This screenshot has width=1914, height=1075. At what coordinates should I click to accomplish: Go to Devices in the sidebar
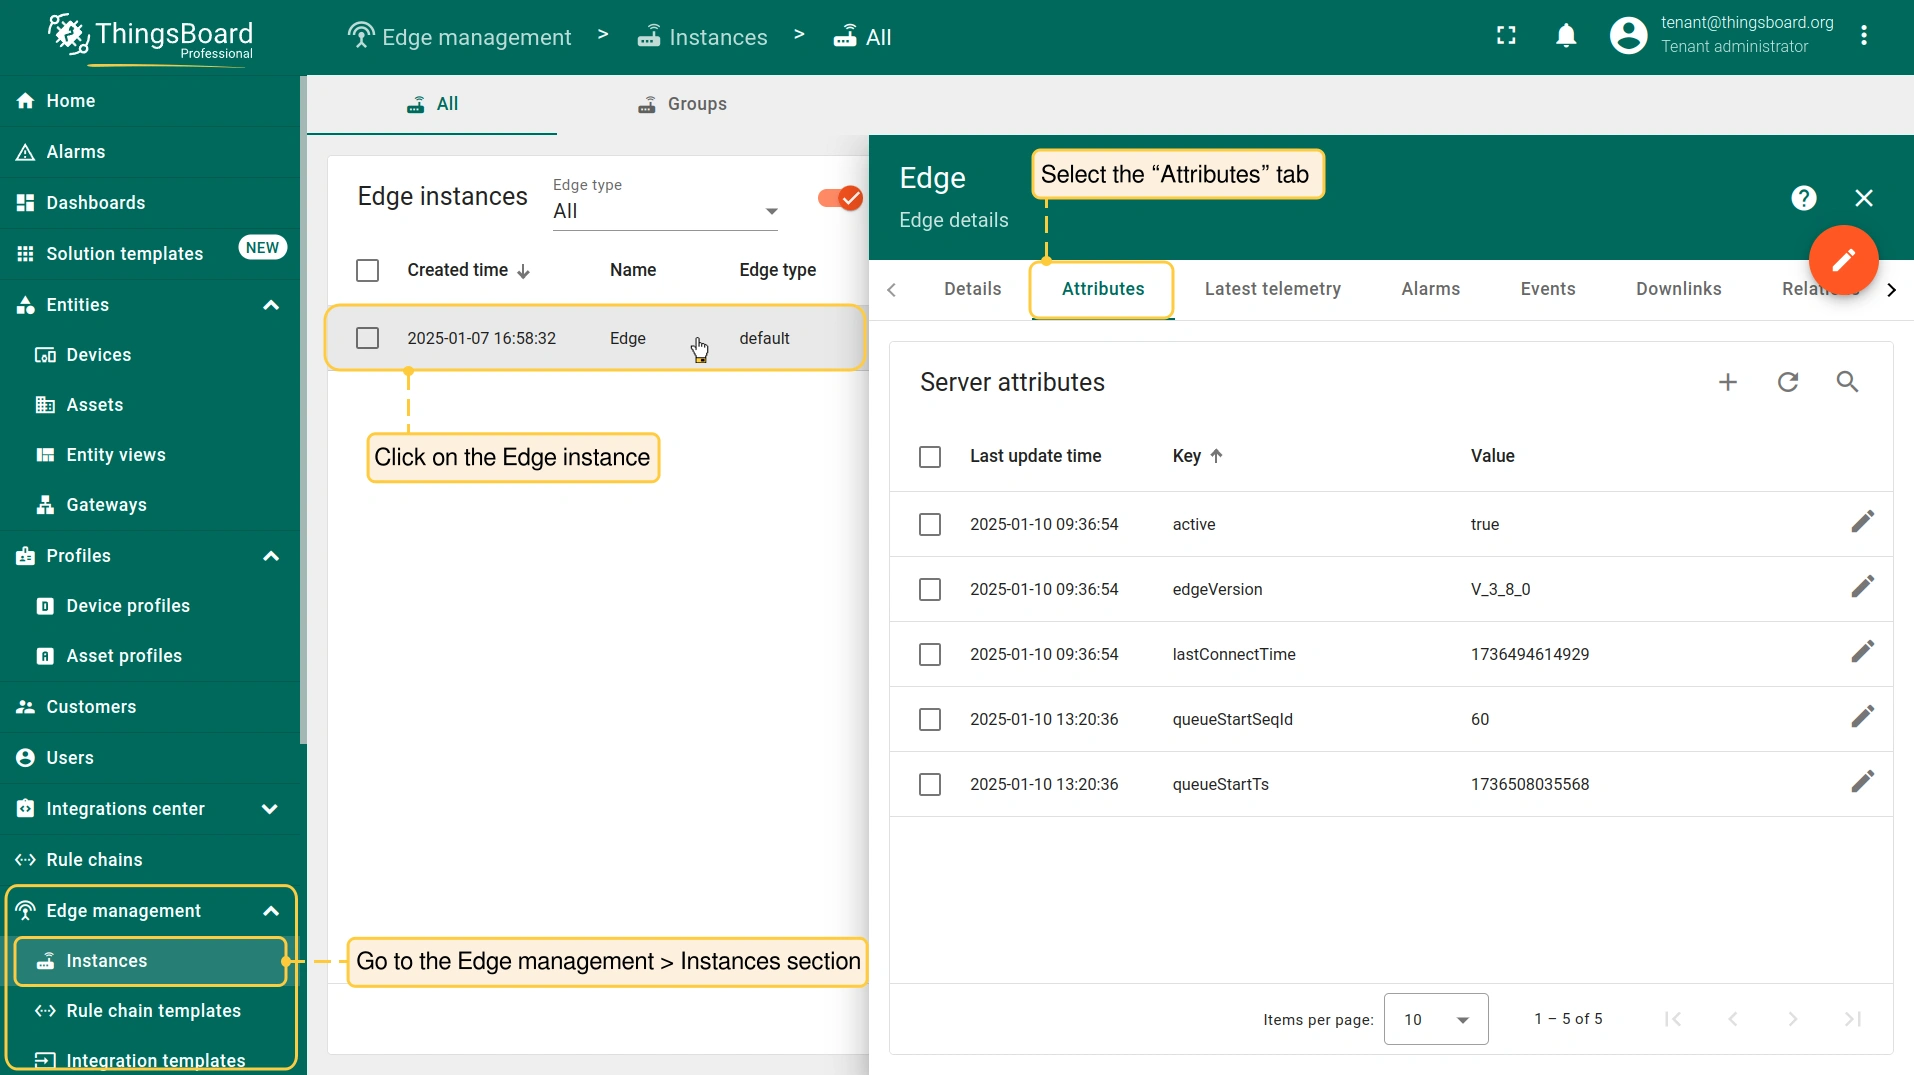(98, 355)
